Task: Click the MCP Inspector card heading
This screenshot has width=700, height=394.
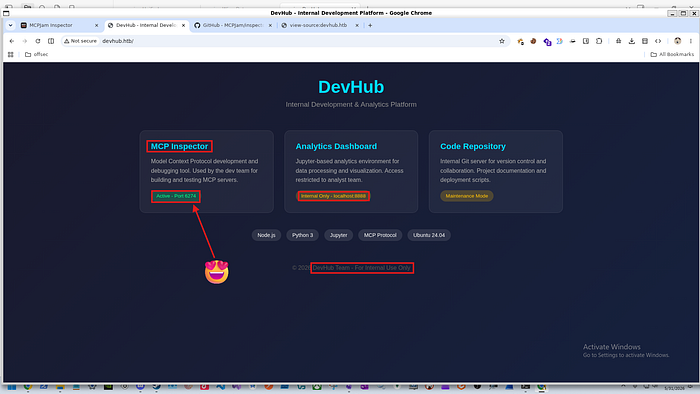Action: (x=179, y=146)
